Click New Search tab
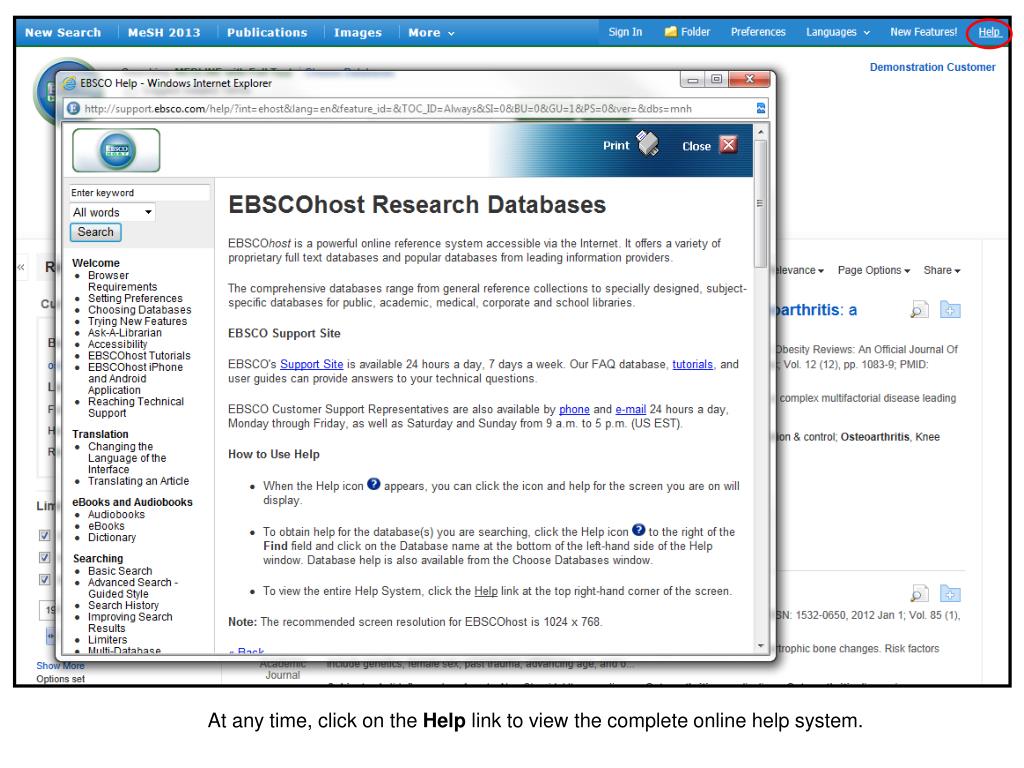The image size is (1024, 768). click(63, 32)
